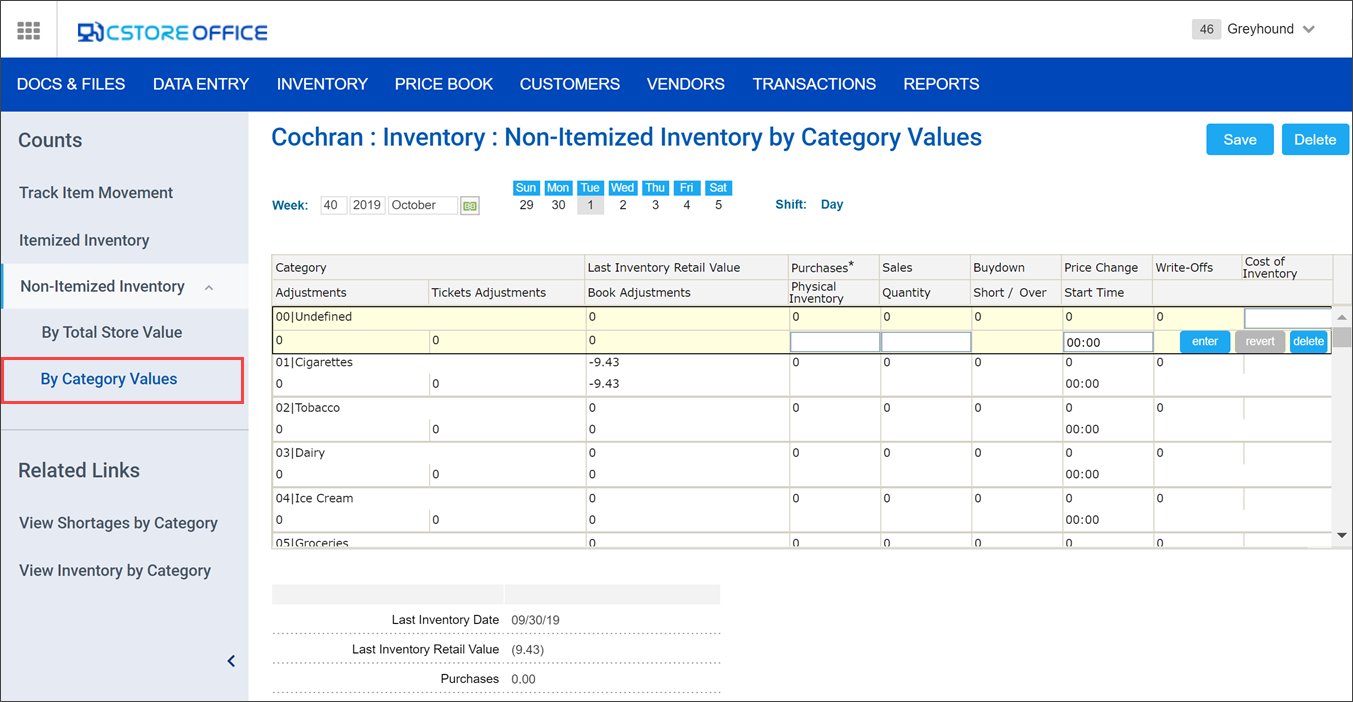Screen dimensions: 1353x702
Task: Open the DATA ENTRY menu
Action: coord(201,84)
